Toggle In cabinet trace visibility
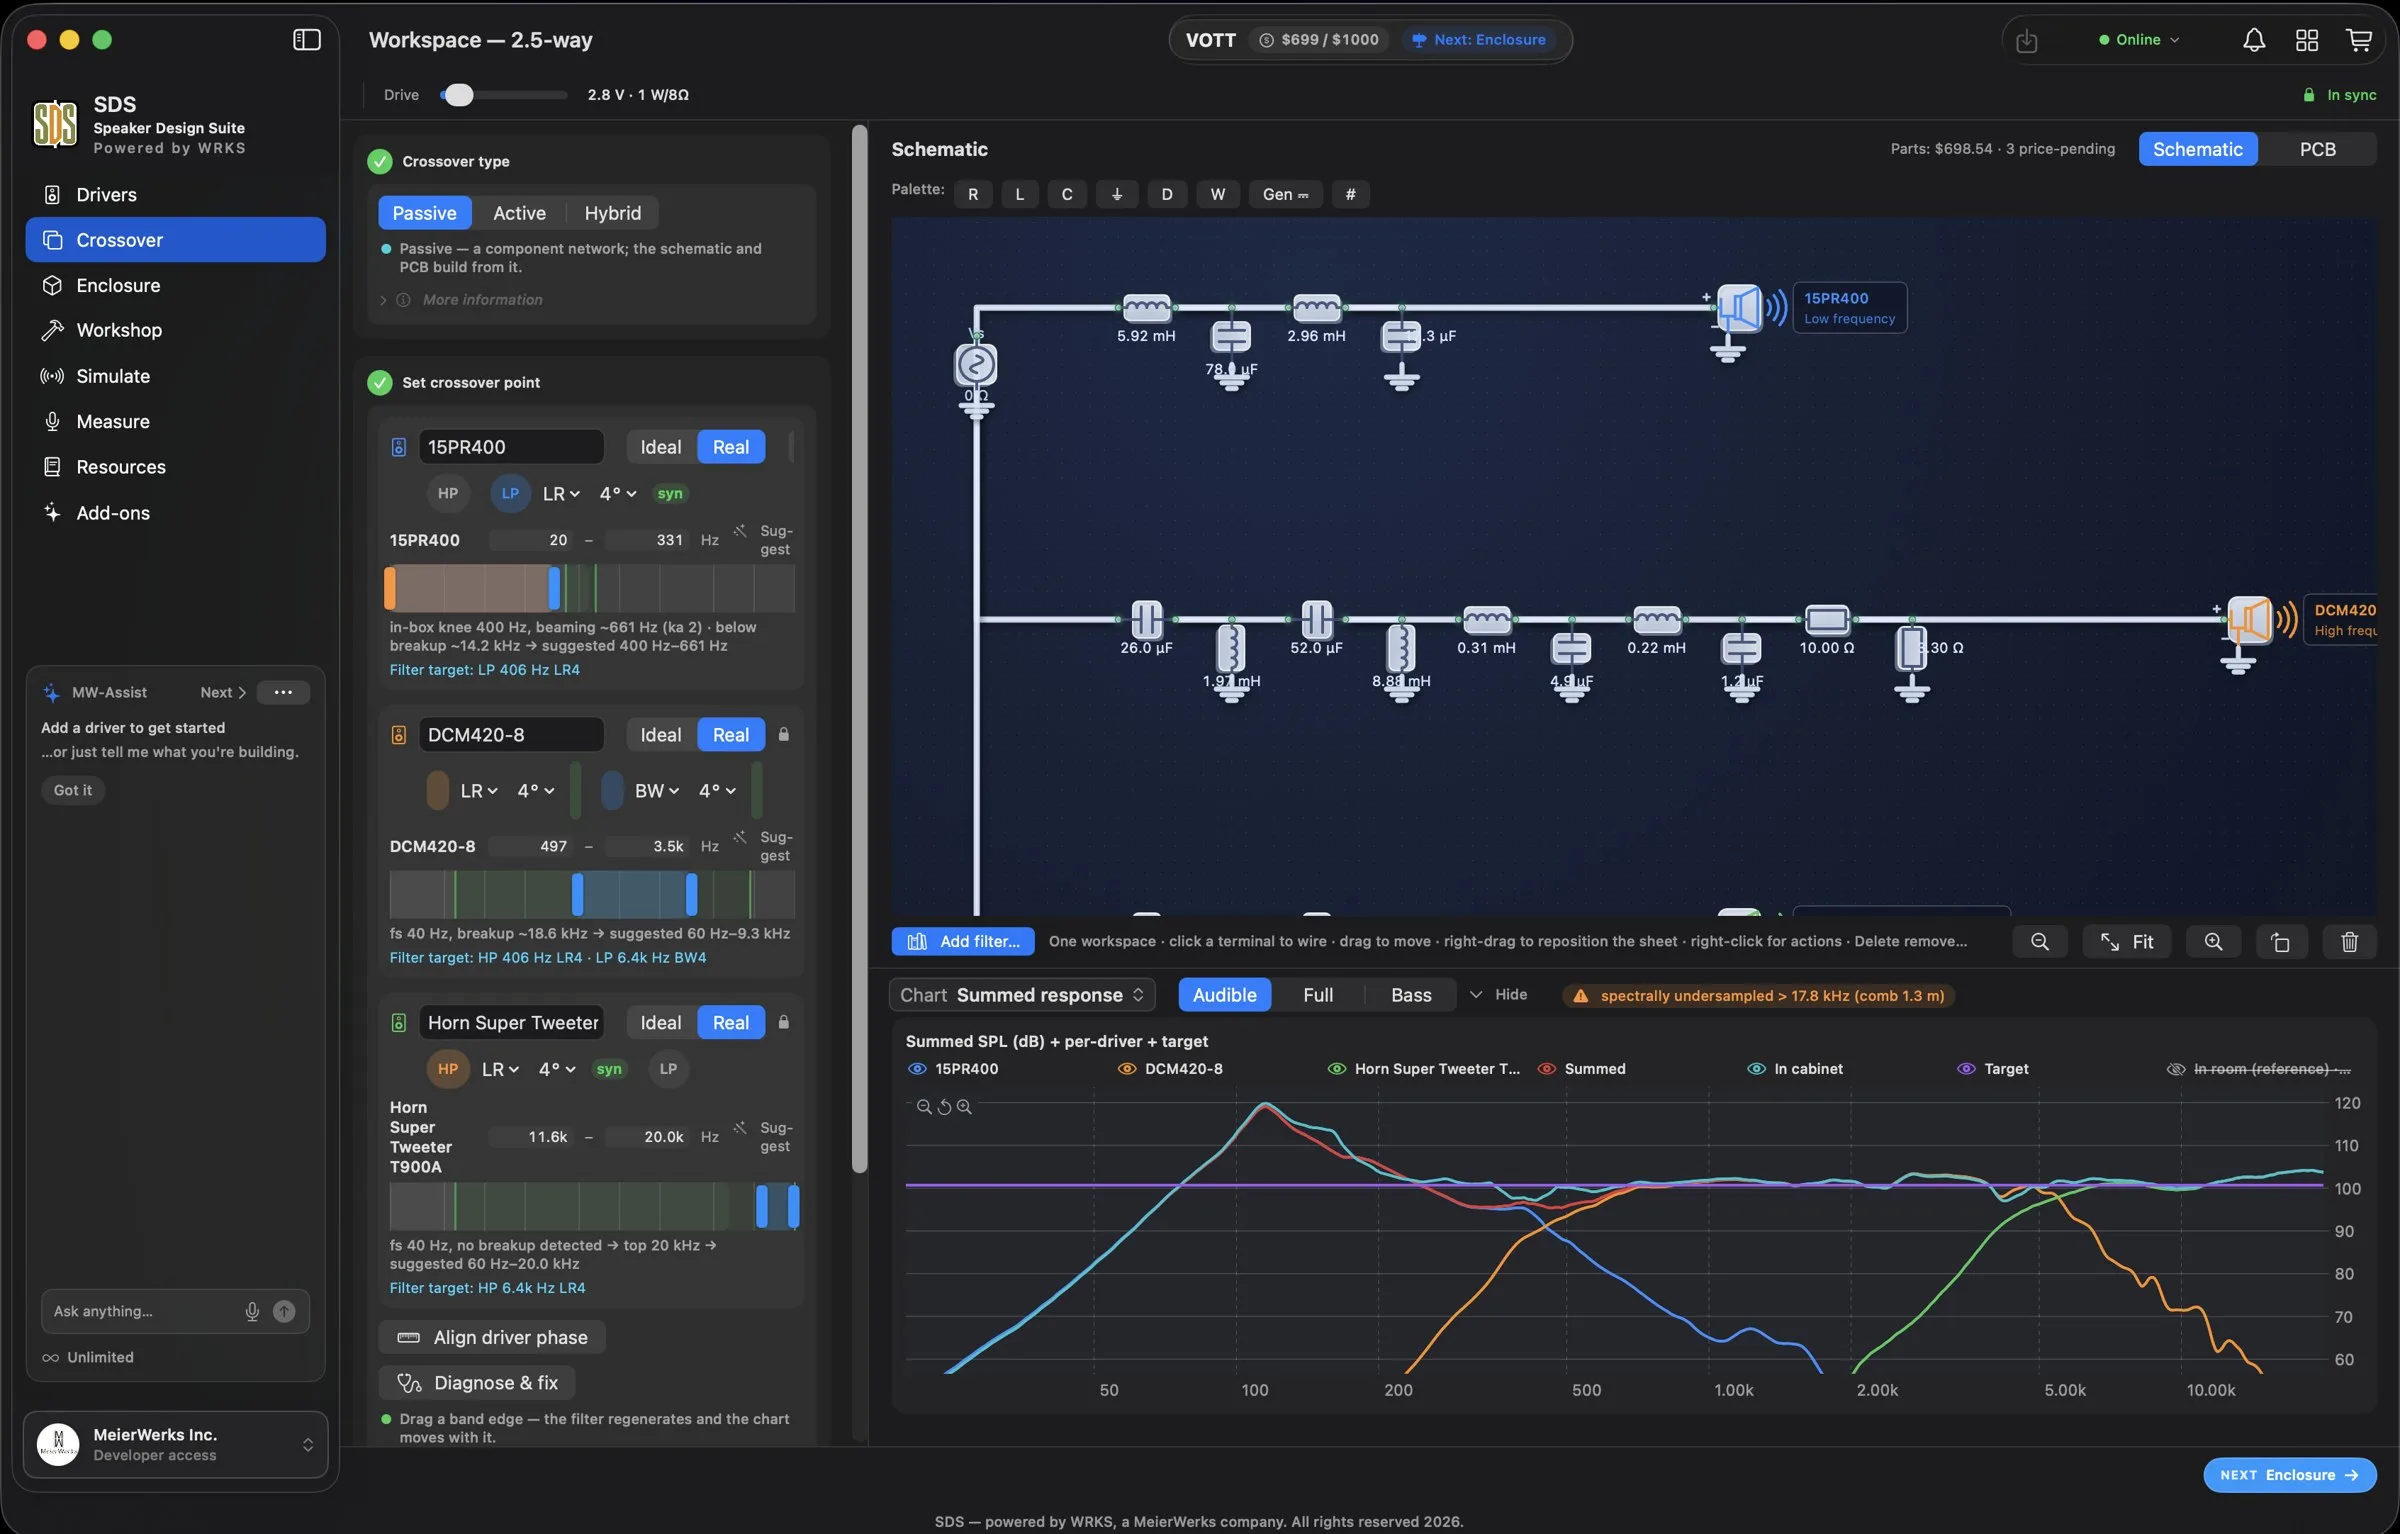 (1756, 1069)
